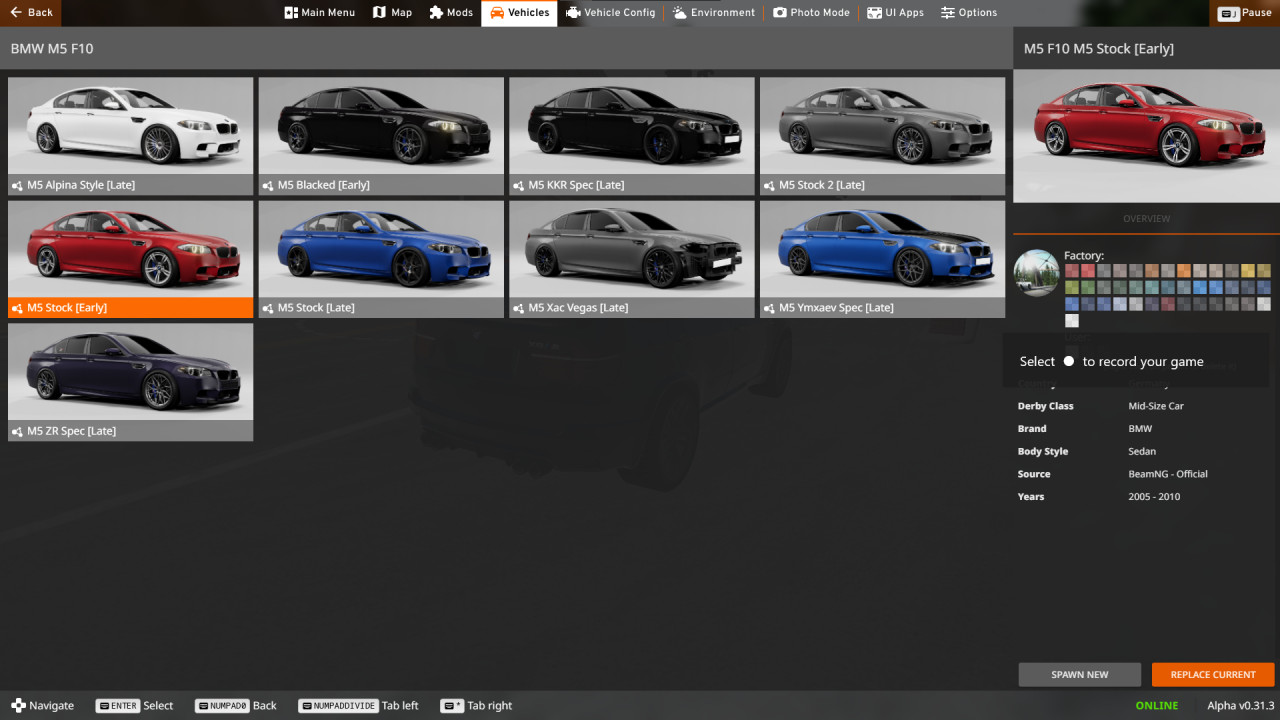The image size is (1280, 720).
Task: Click the REPLACE CURRENT button
Action: [1213, 675]
